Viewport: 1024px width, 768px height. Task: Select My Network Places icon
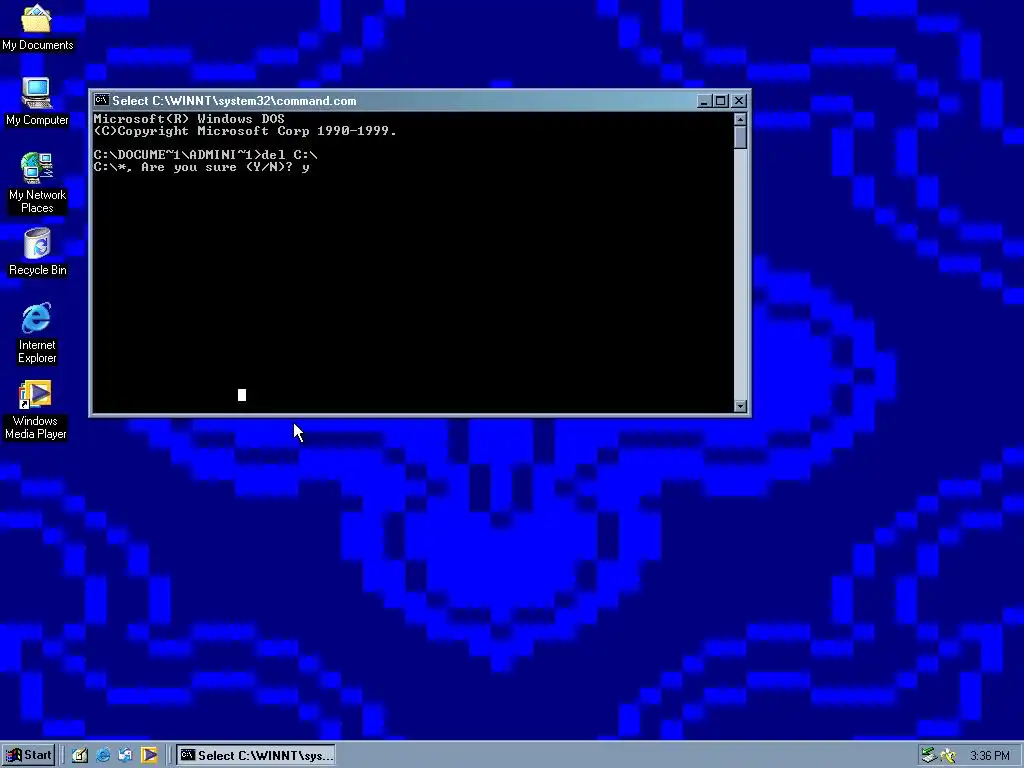37,183
